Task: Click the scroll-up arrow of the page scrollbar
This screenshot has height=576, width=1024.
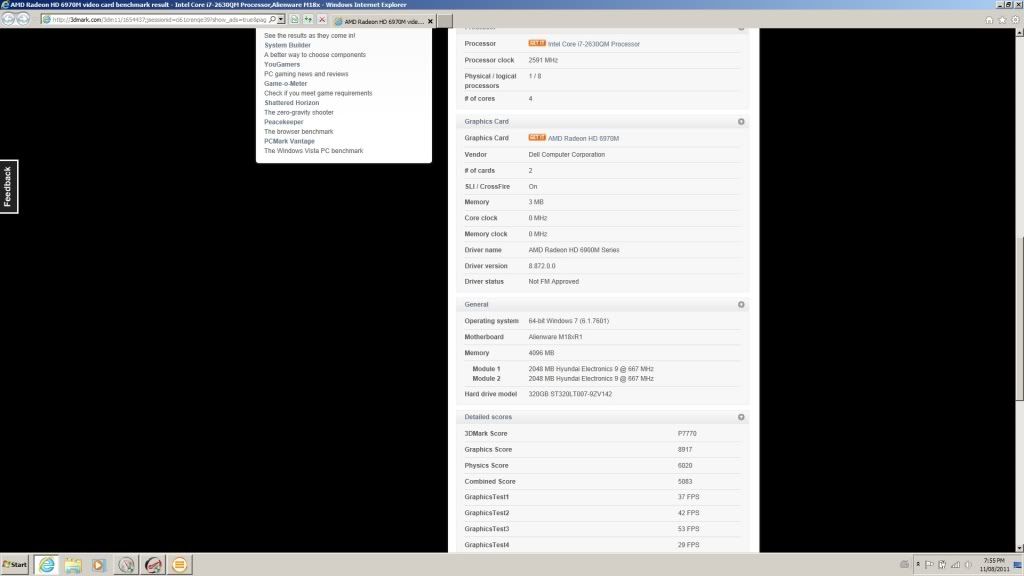Action: click(1019, 33)
